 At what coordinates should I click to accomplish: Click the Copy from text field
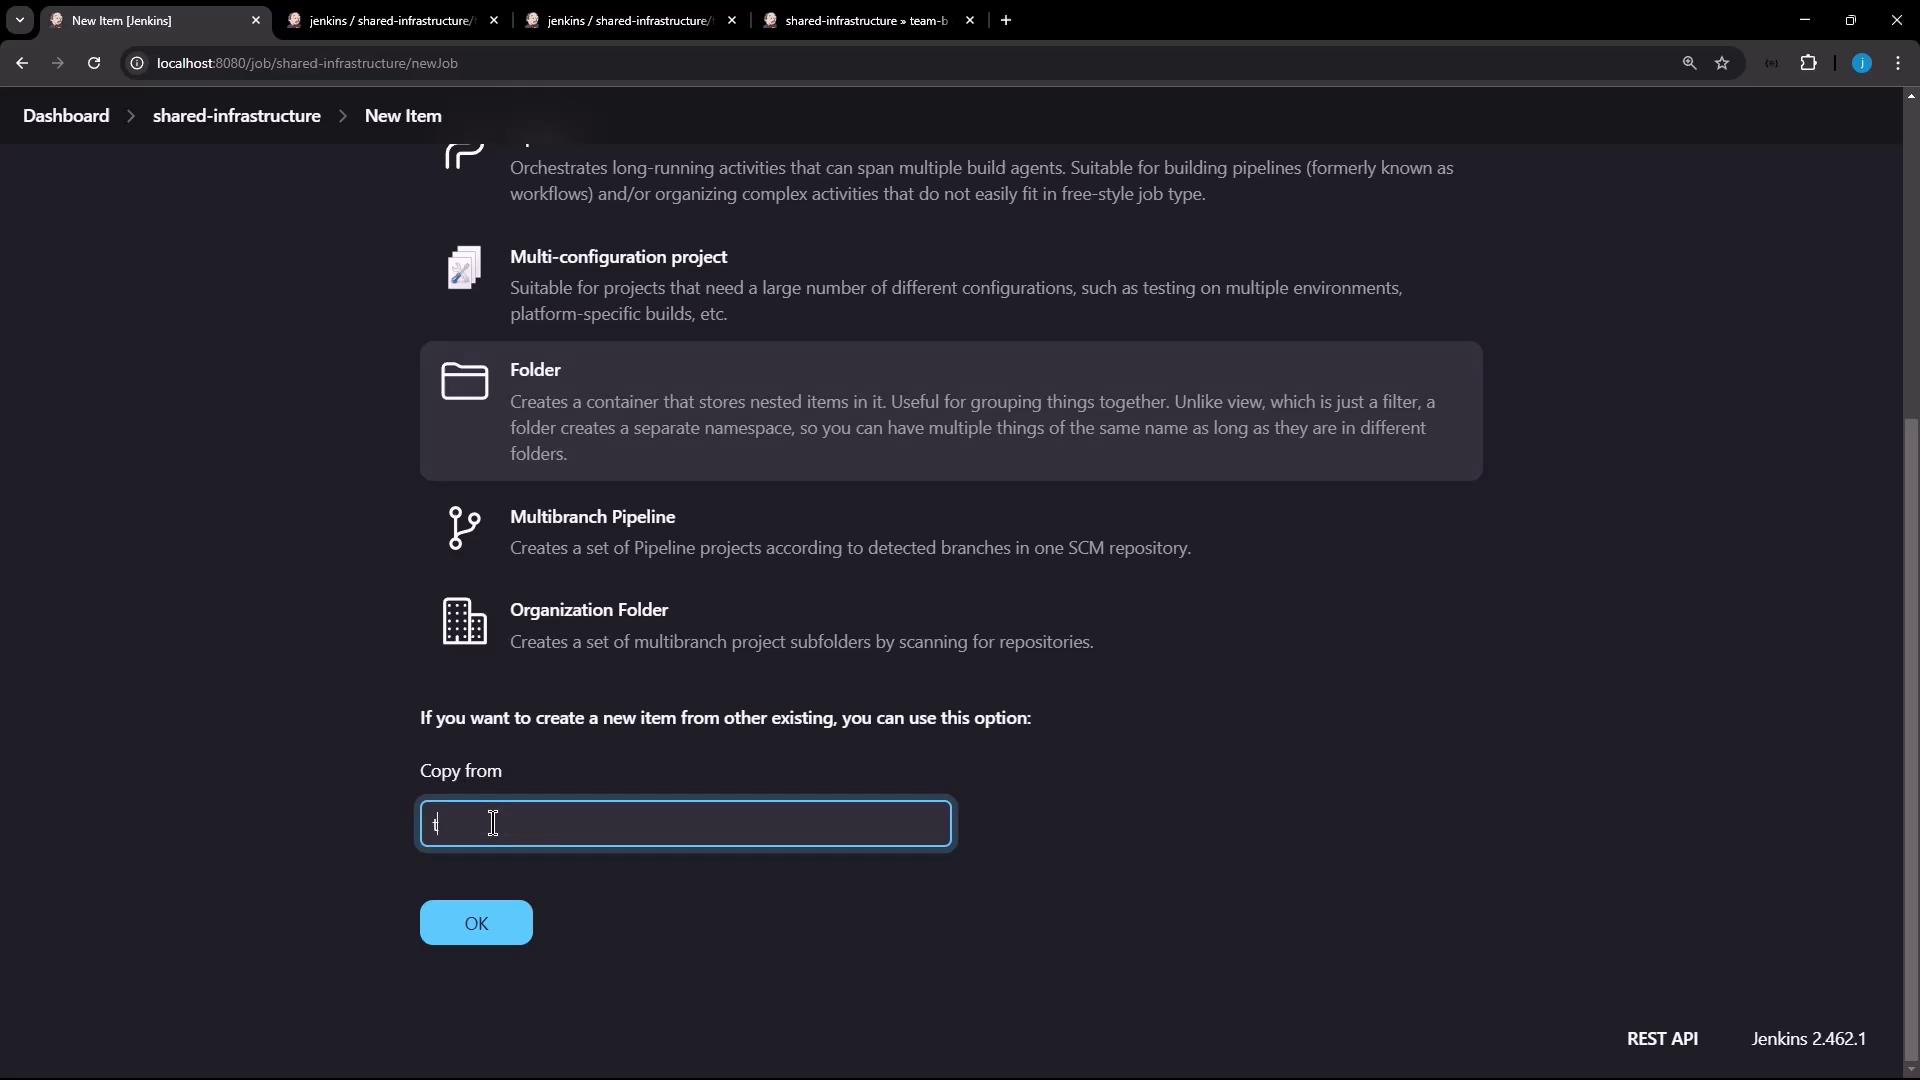click(x=686, y=824)
